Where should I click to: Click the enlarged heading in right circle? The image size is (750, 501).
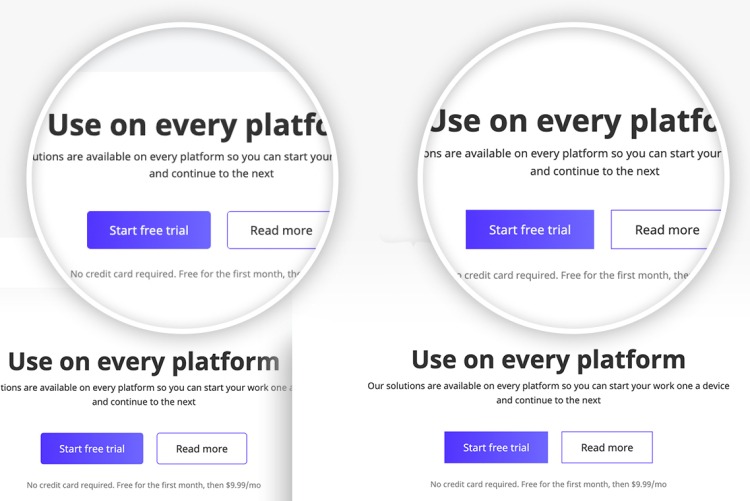point(573,122)
